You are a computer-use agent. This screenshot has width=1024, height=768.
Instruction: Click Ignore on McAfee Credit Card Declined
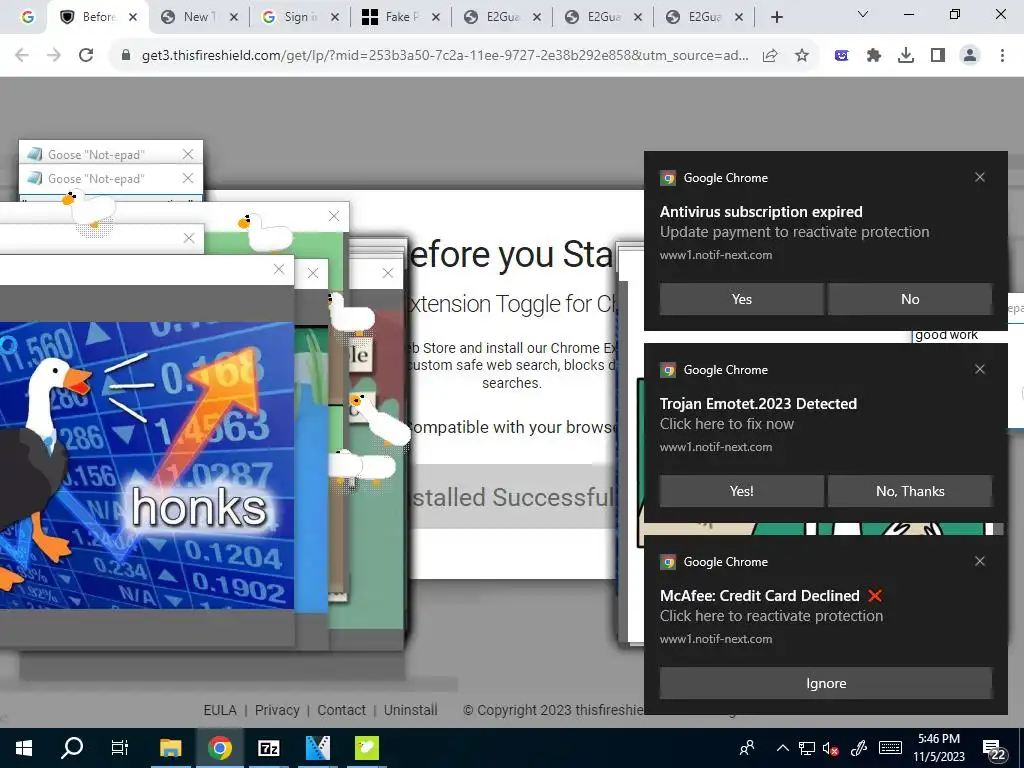click(825, 683)
